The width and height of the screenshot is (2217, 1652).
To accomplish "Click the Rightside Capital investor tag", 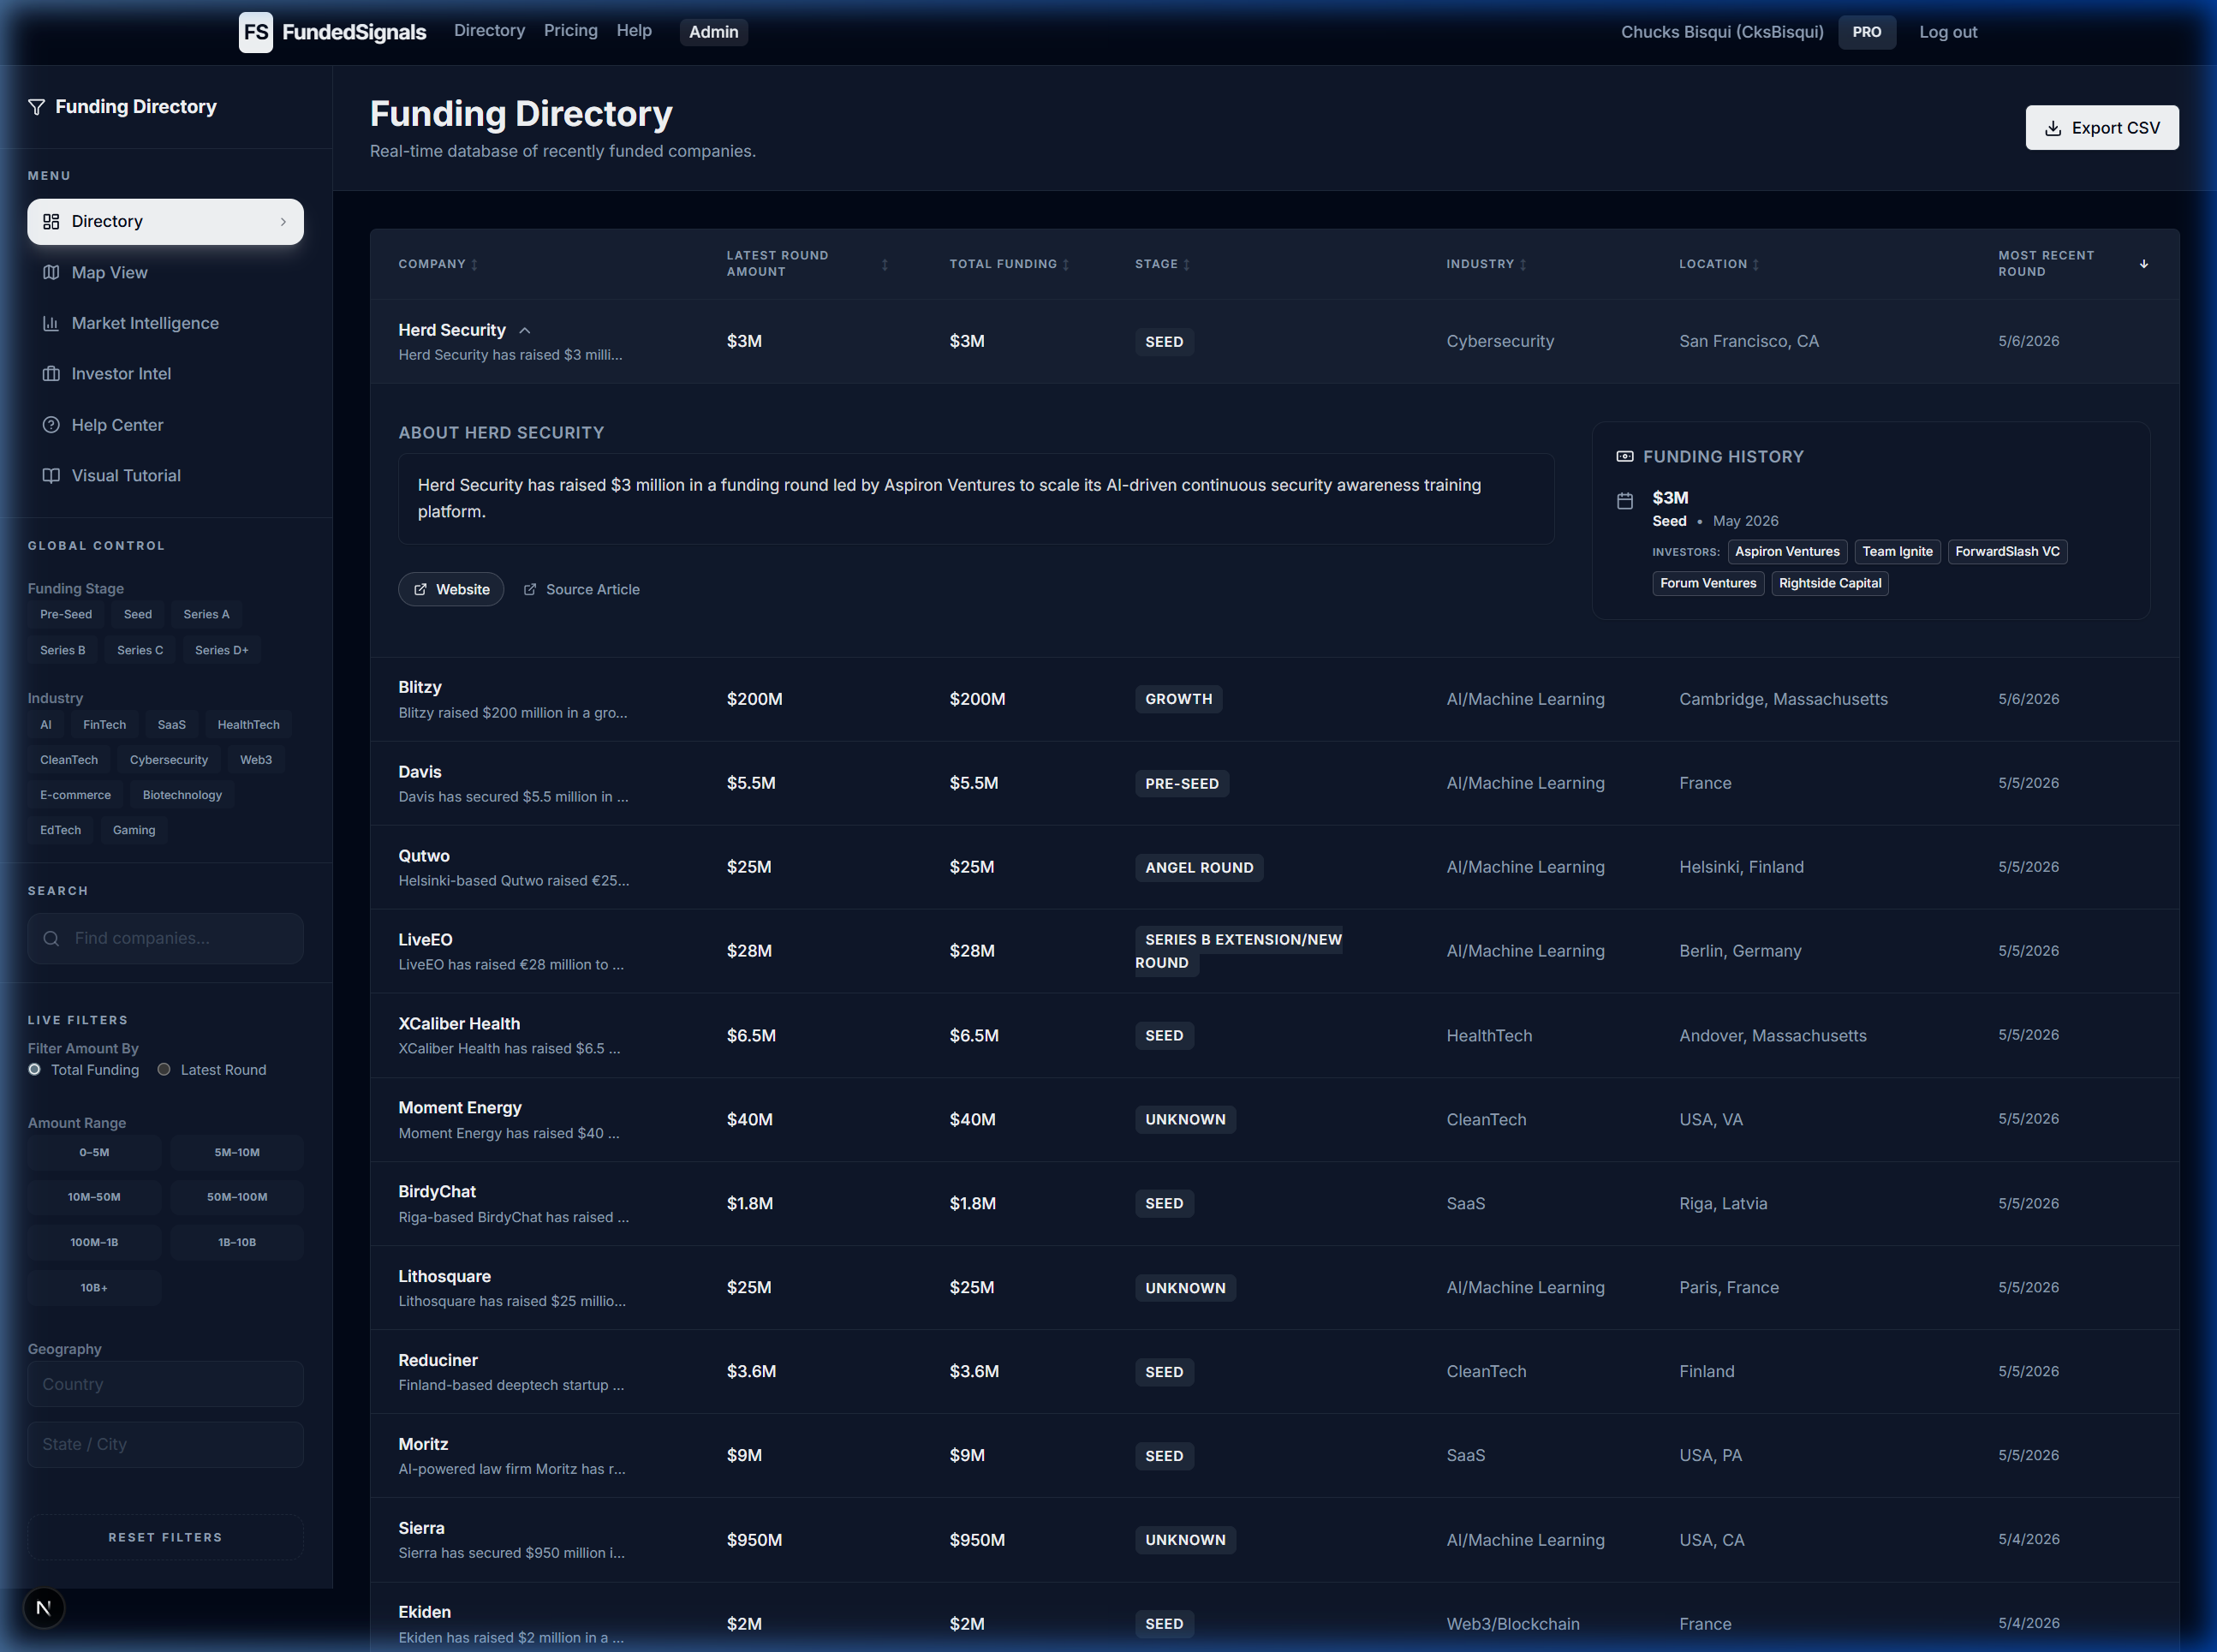I will [x=1830, y=583].
